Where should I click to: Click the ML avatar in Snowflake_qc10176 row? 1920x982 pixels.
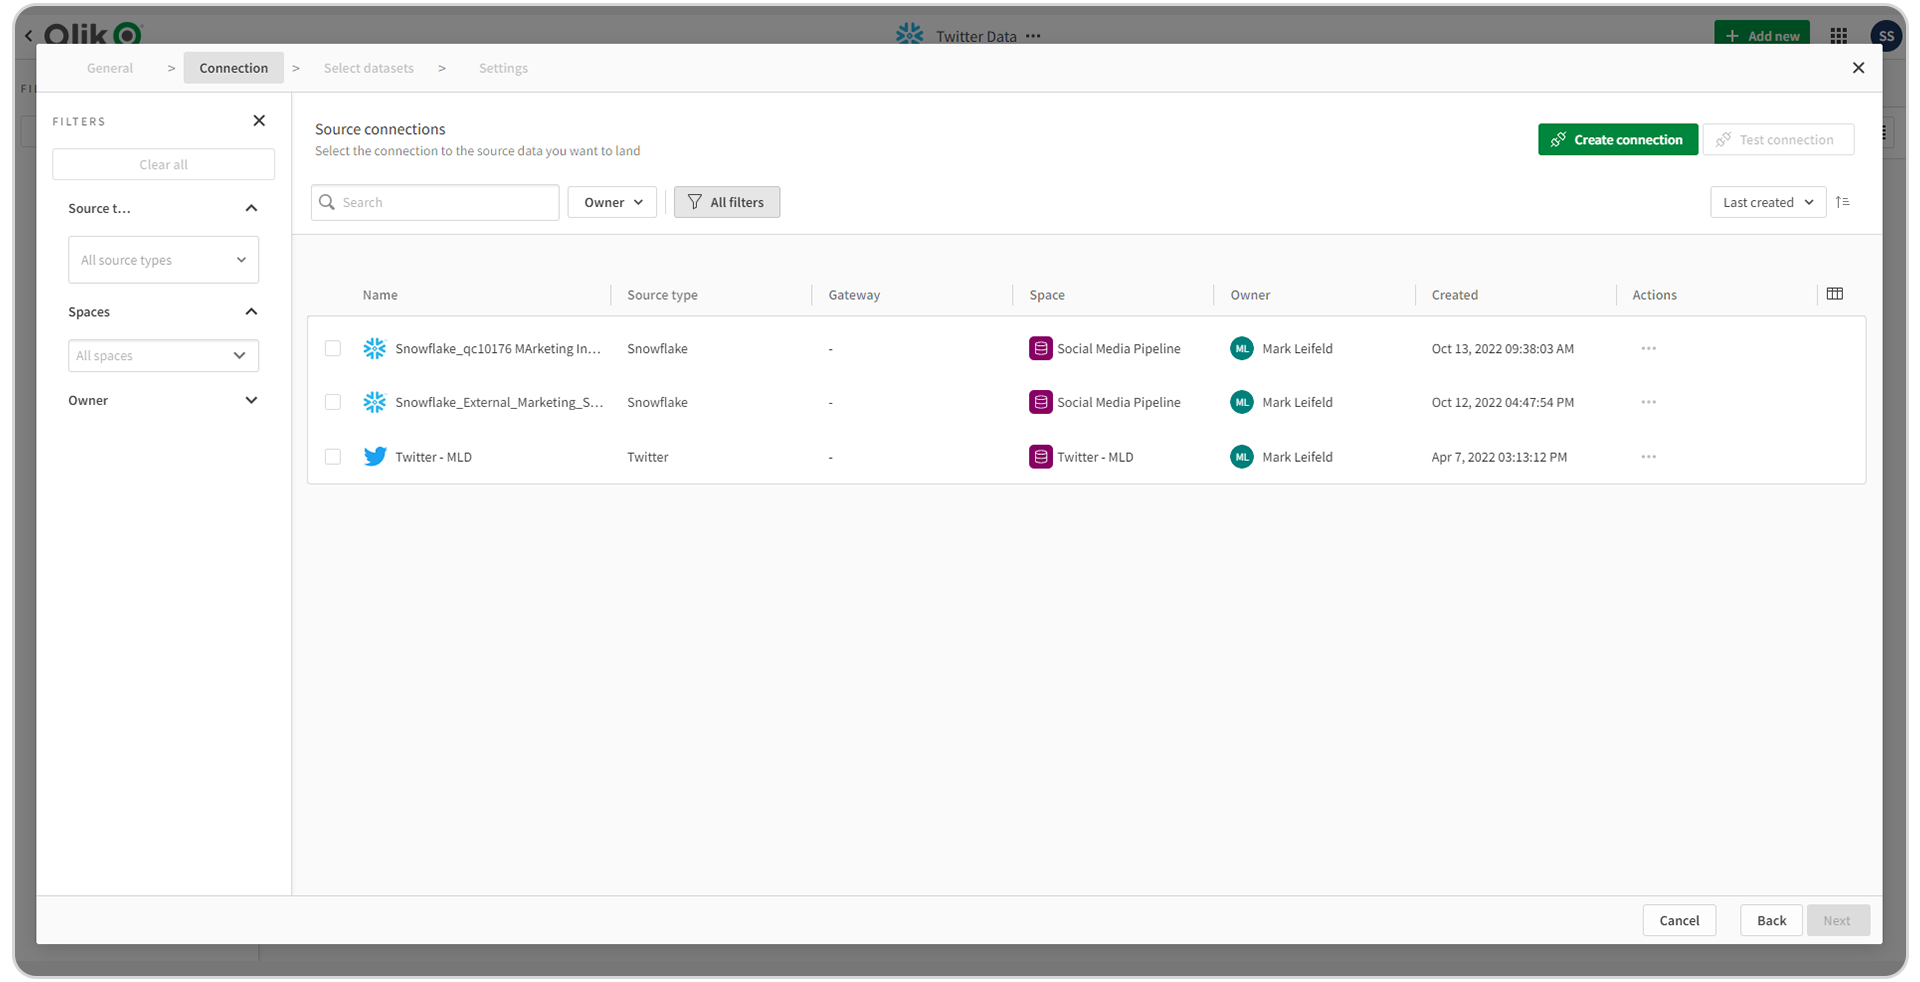tap(1242, 348)
